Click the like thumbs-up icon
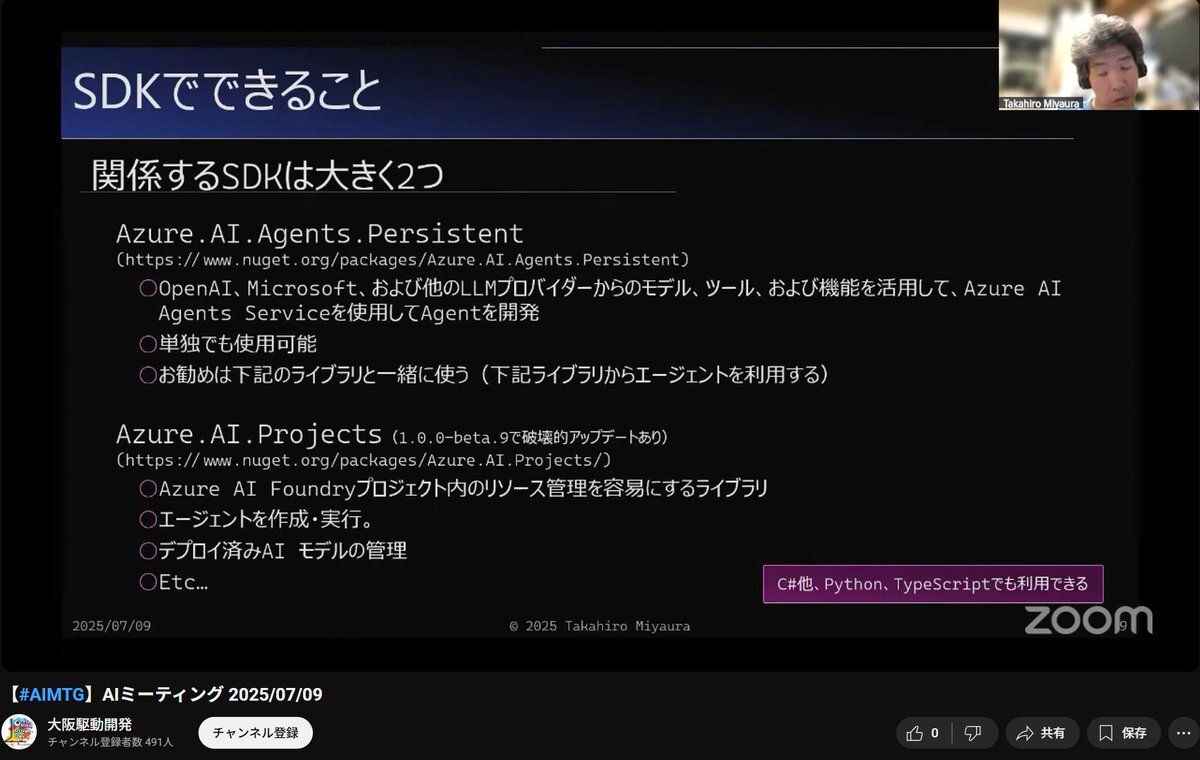Image resolution: width=1200 pixels, height=760 pixels. click(x=914, y=733)
